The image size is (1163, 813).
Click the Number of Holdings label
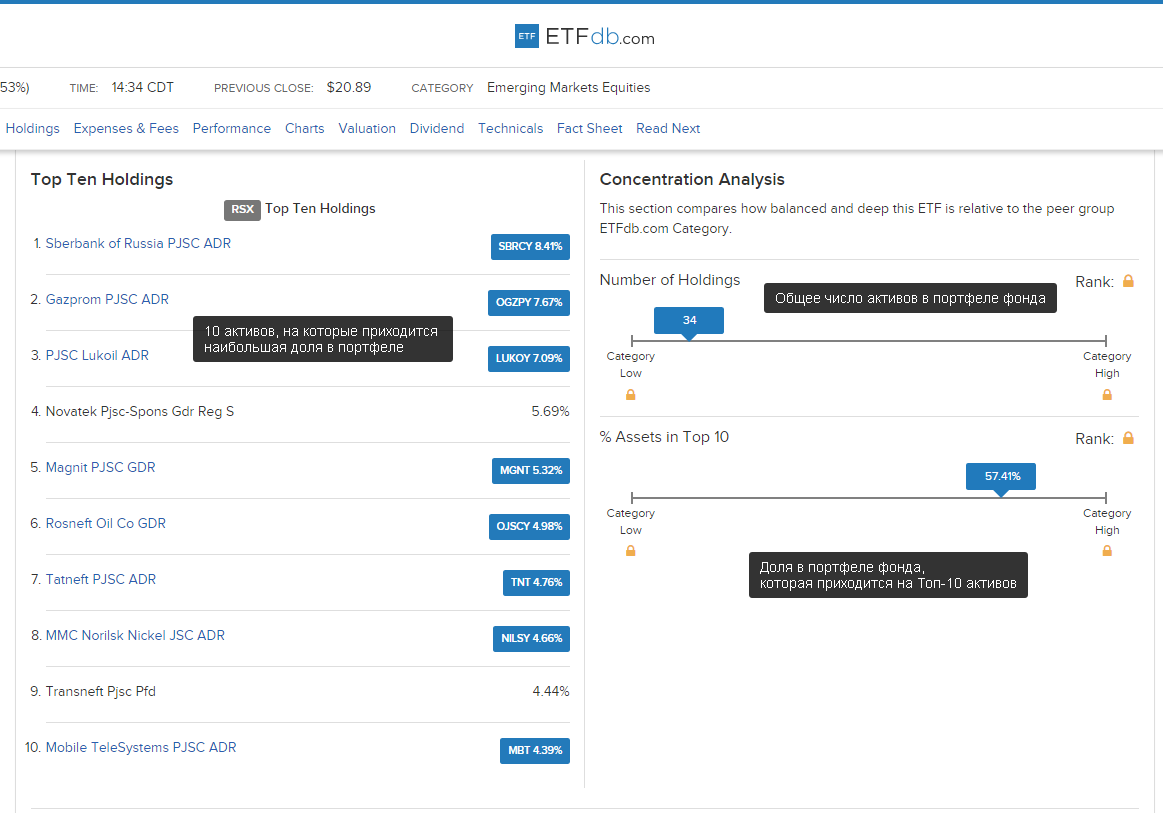[x=670, y=280]
